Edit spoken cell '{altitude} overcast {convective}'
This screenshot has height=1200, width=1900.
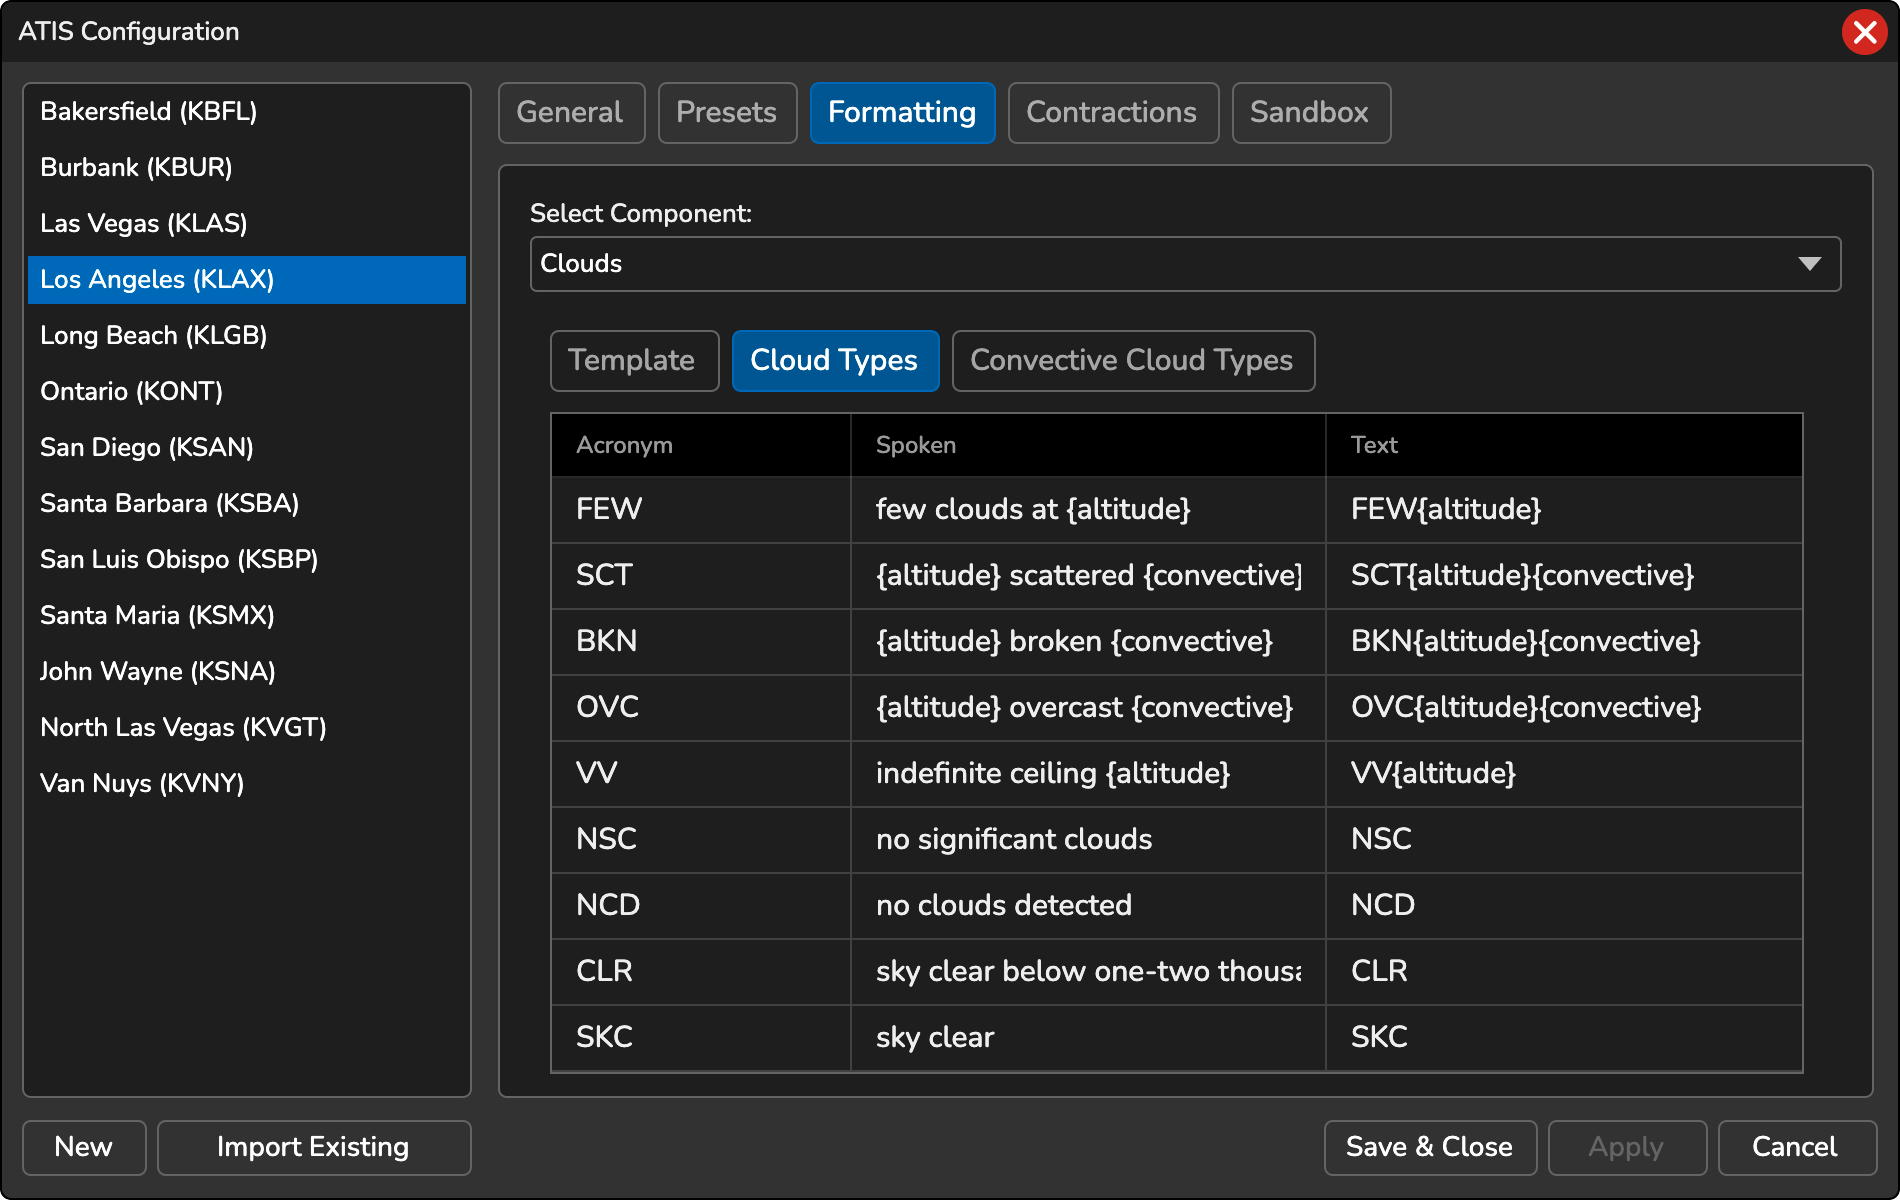pos(1088,708)
